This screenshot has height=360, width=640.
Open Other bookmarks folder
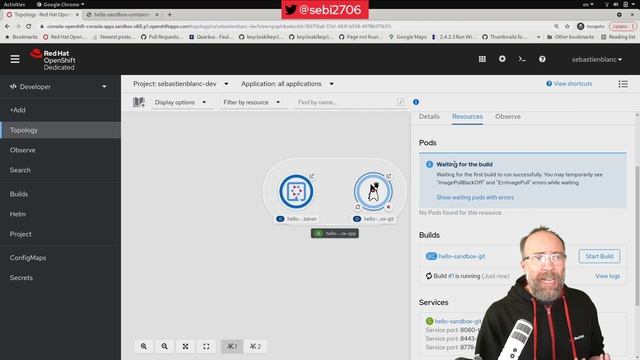pyautogui.click(x=571, y=37)
